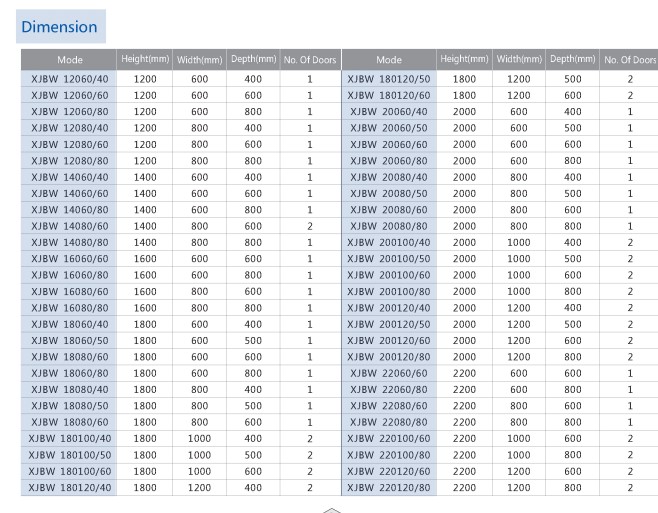
Task: Click the left table's Width(mm) column header
Action: [x=199, y=60]
